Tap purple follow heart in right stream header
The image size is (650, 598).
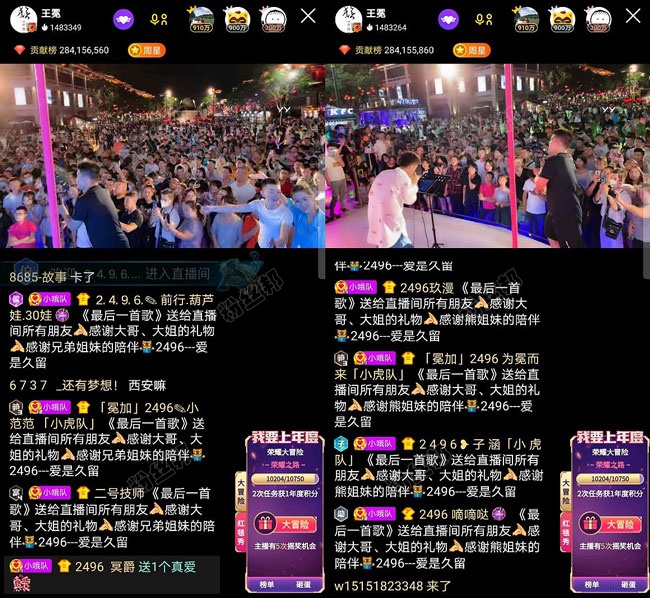pos(449,17)
